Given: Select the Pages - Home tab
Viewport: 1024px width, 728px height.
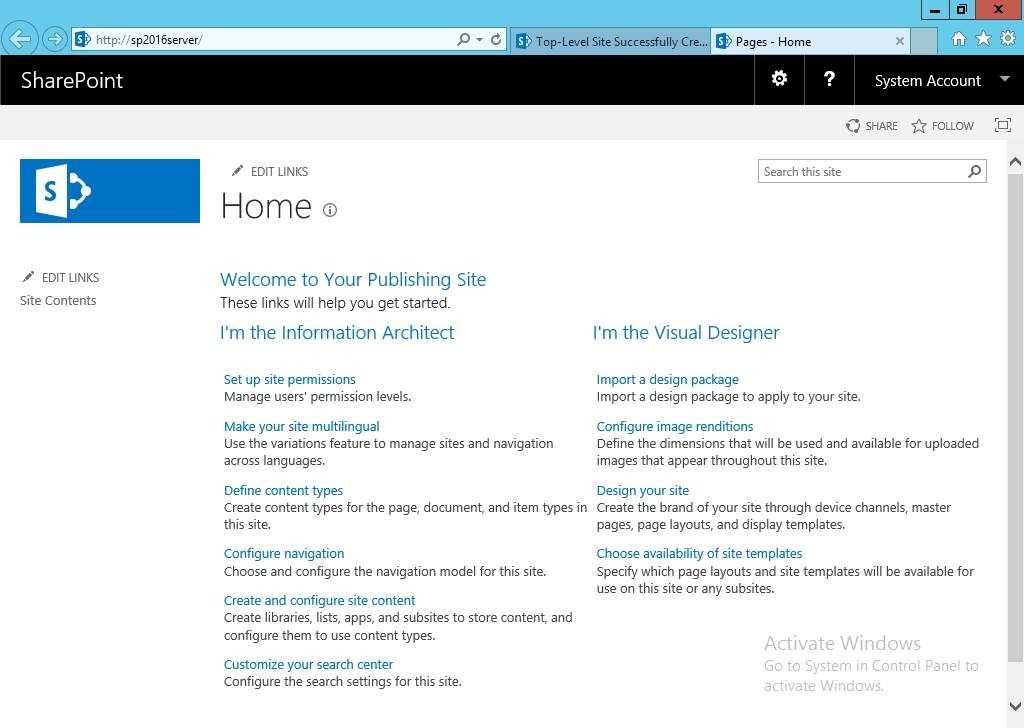Looking at the screenshot, I should pos(810,41).
